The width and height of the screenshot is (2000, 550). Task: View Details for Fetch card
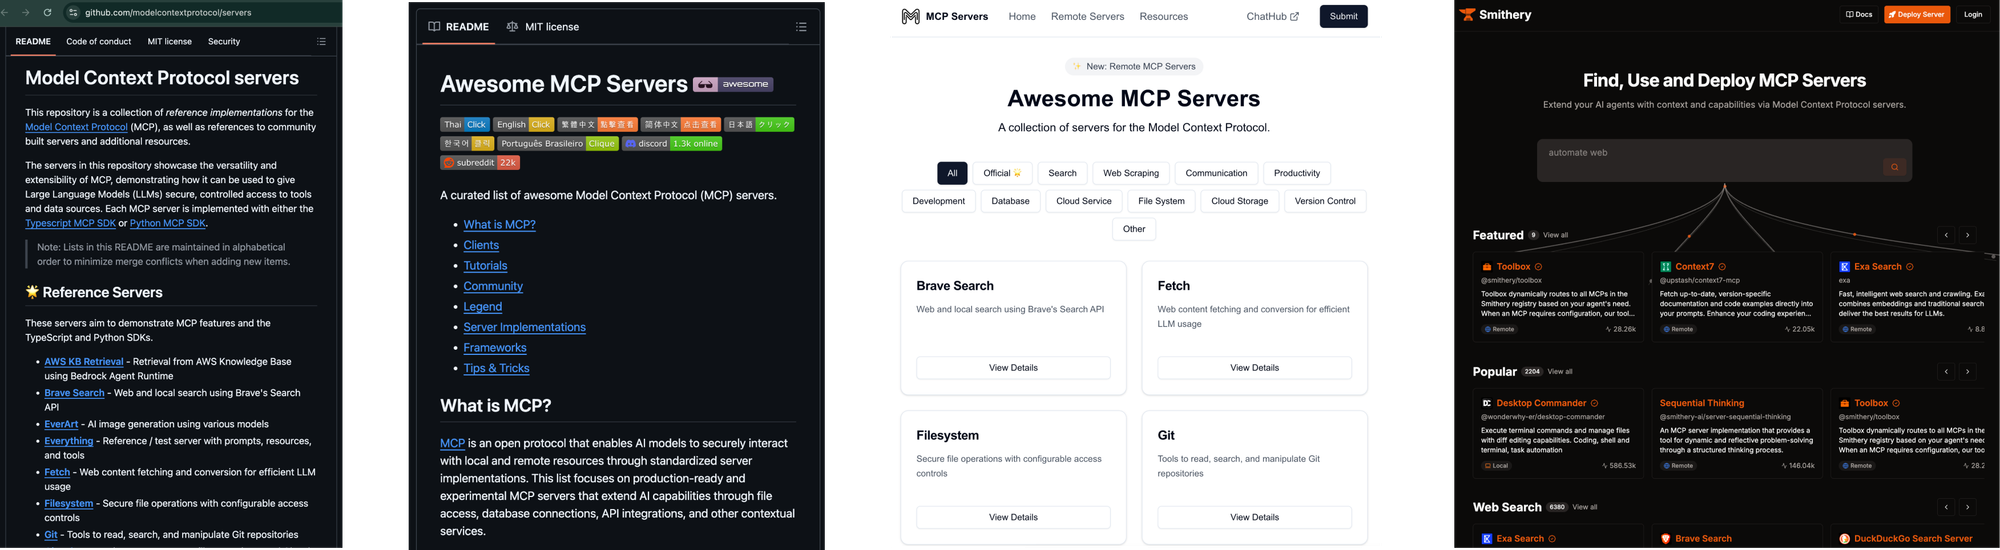1254,368
